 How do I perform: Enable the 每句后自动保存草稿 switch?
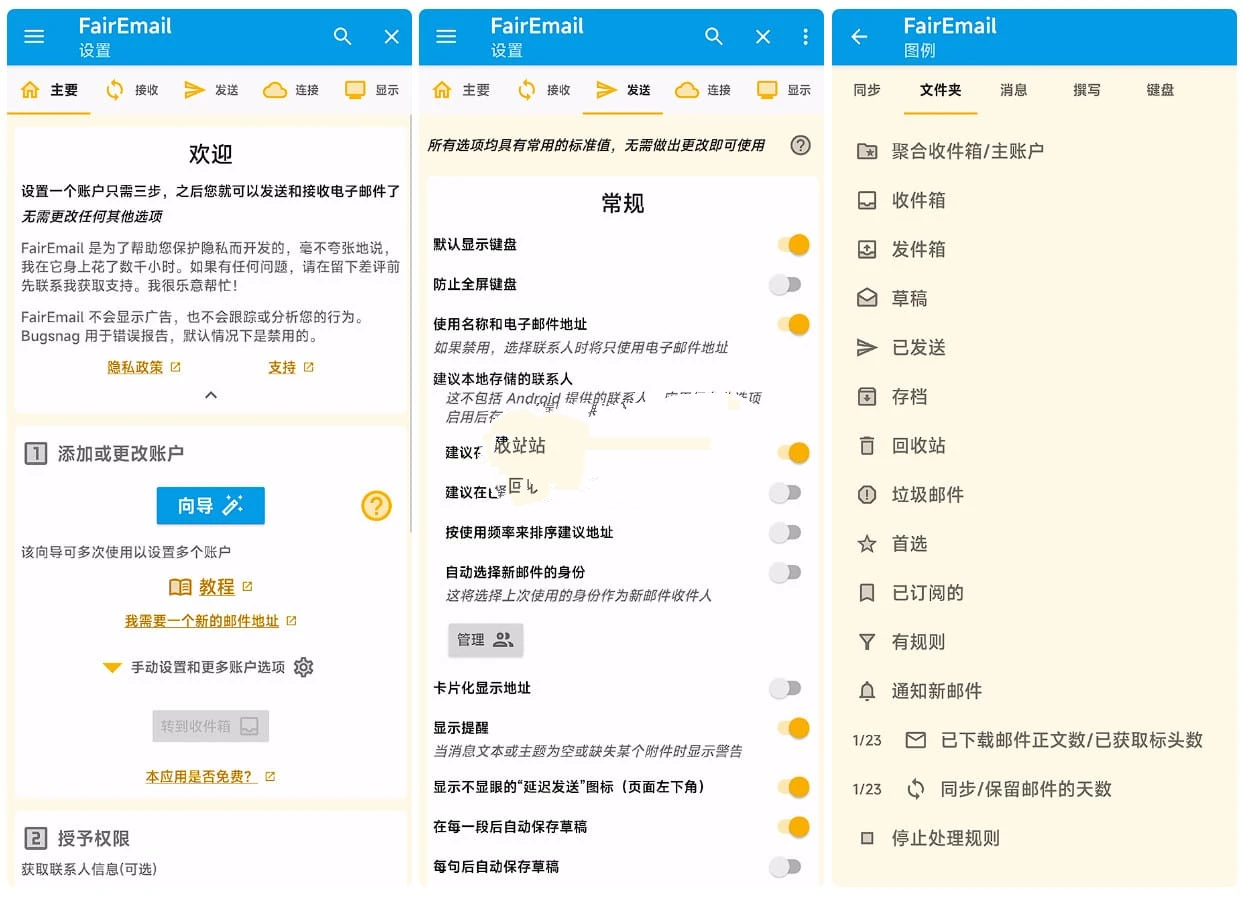786,867
